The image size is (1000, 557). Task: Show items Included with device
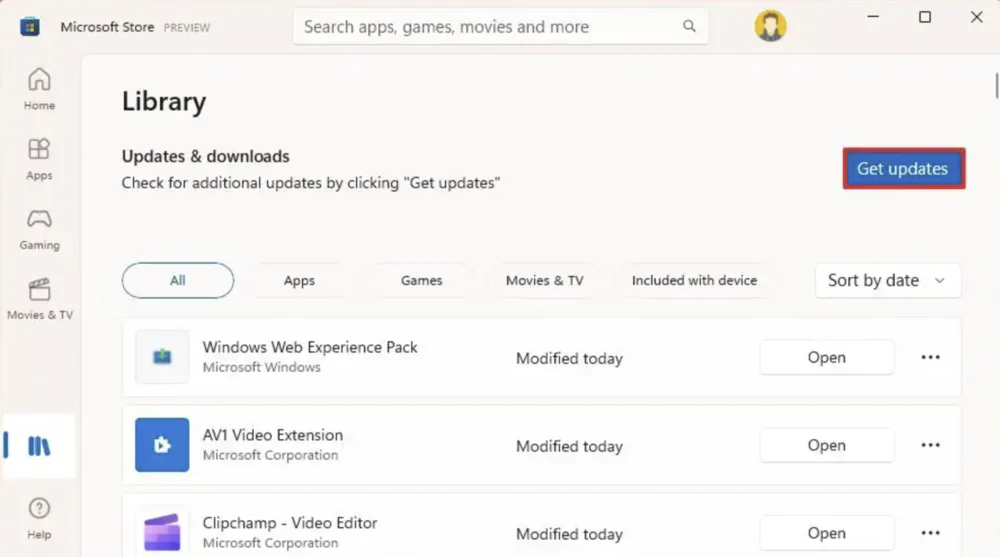pos(695,280)
